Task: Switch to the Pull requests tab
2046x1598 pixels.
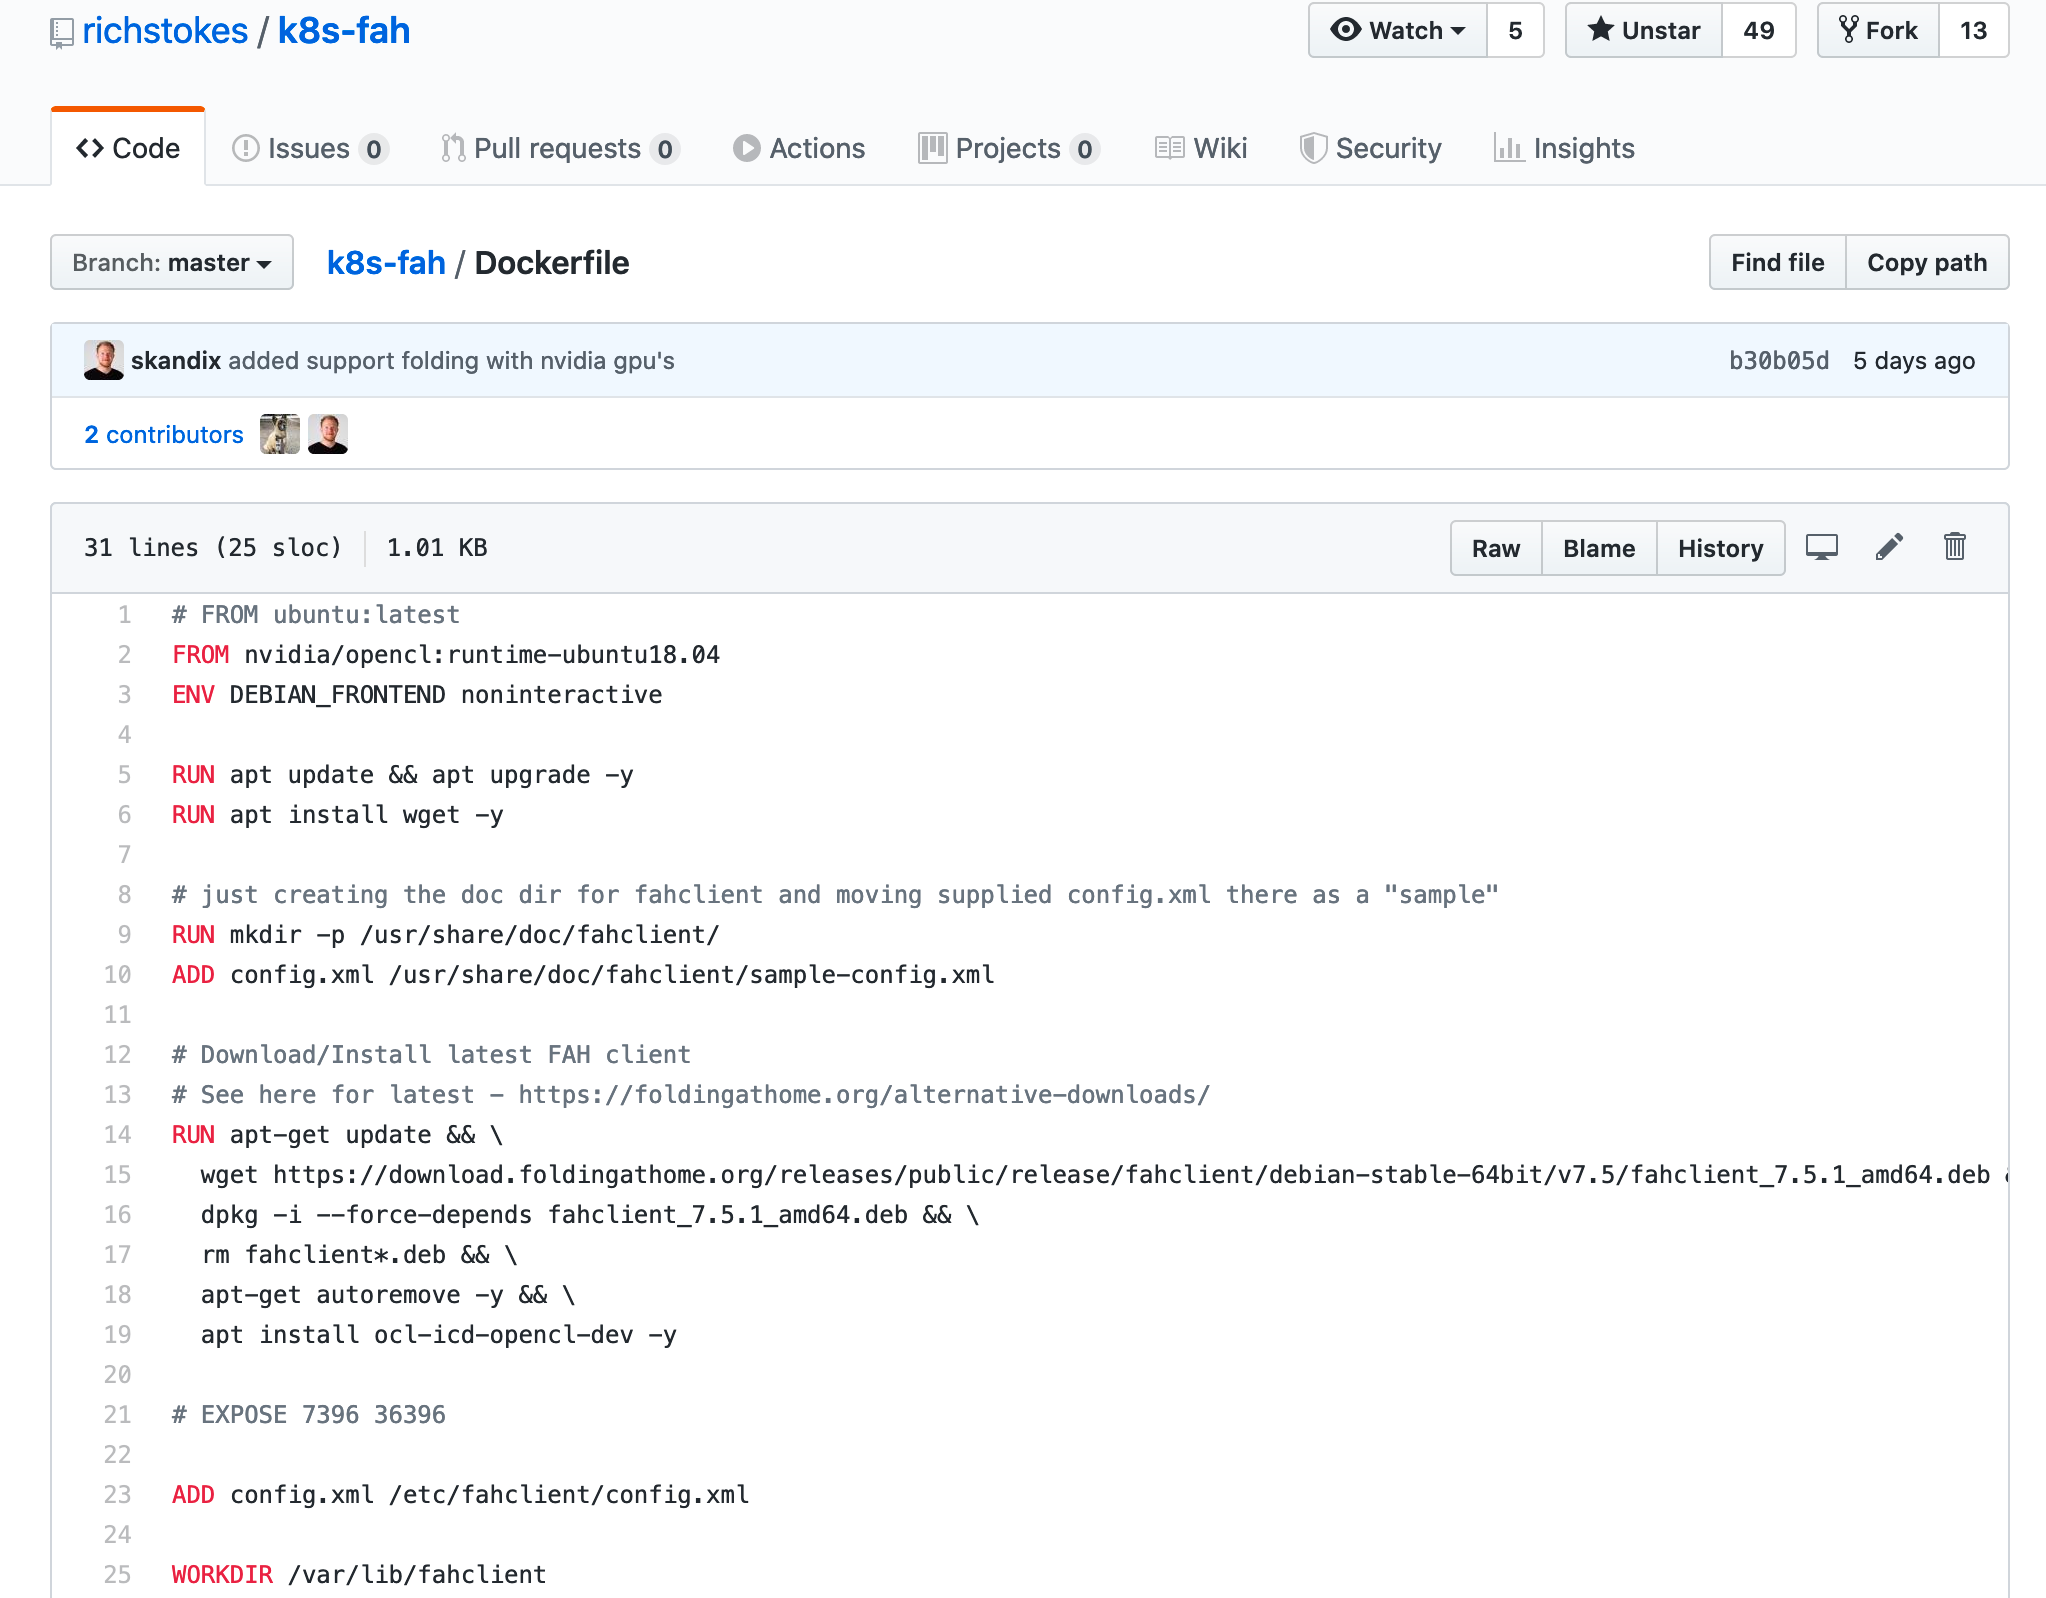Action: [559, 149]
